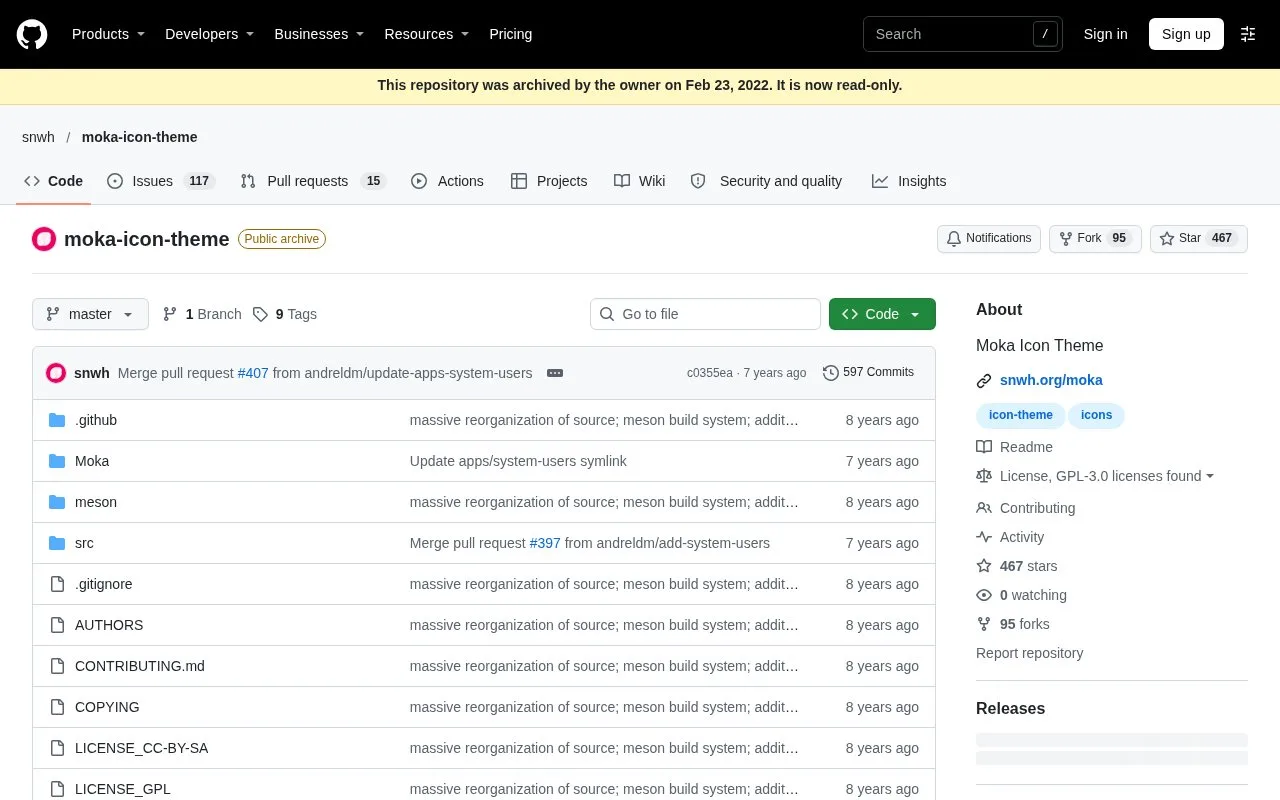Click the icon-theme topic tag
This screenshot has height=800, width=1280.
[x=1020, y=415]
